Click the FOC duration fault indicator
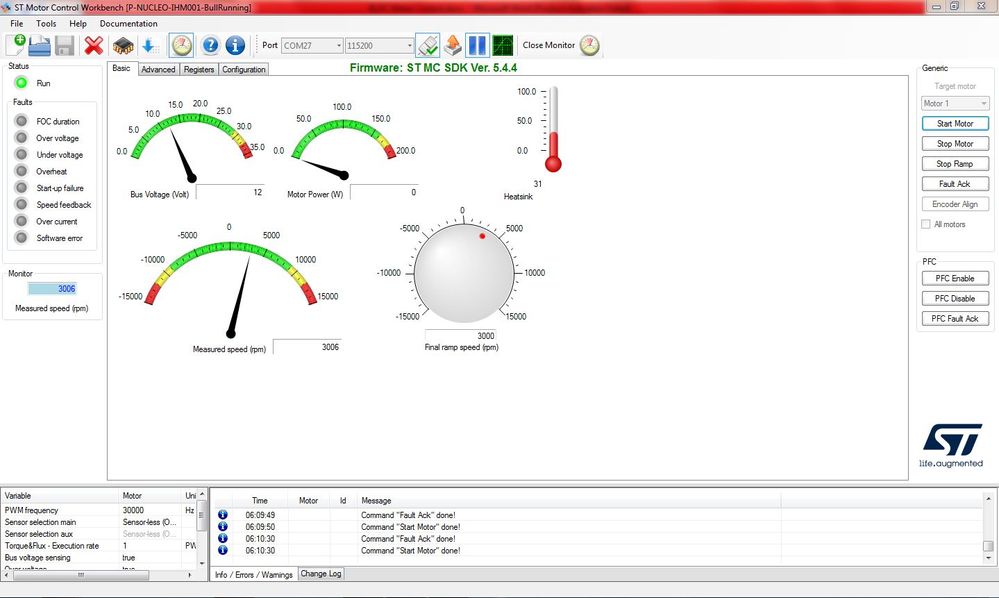 click(21, 121)
